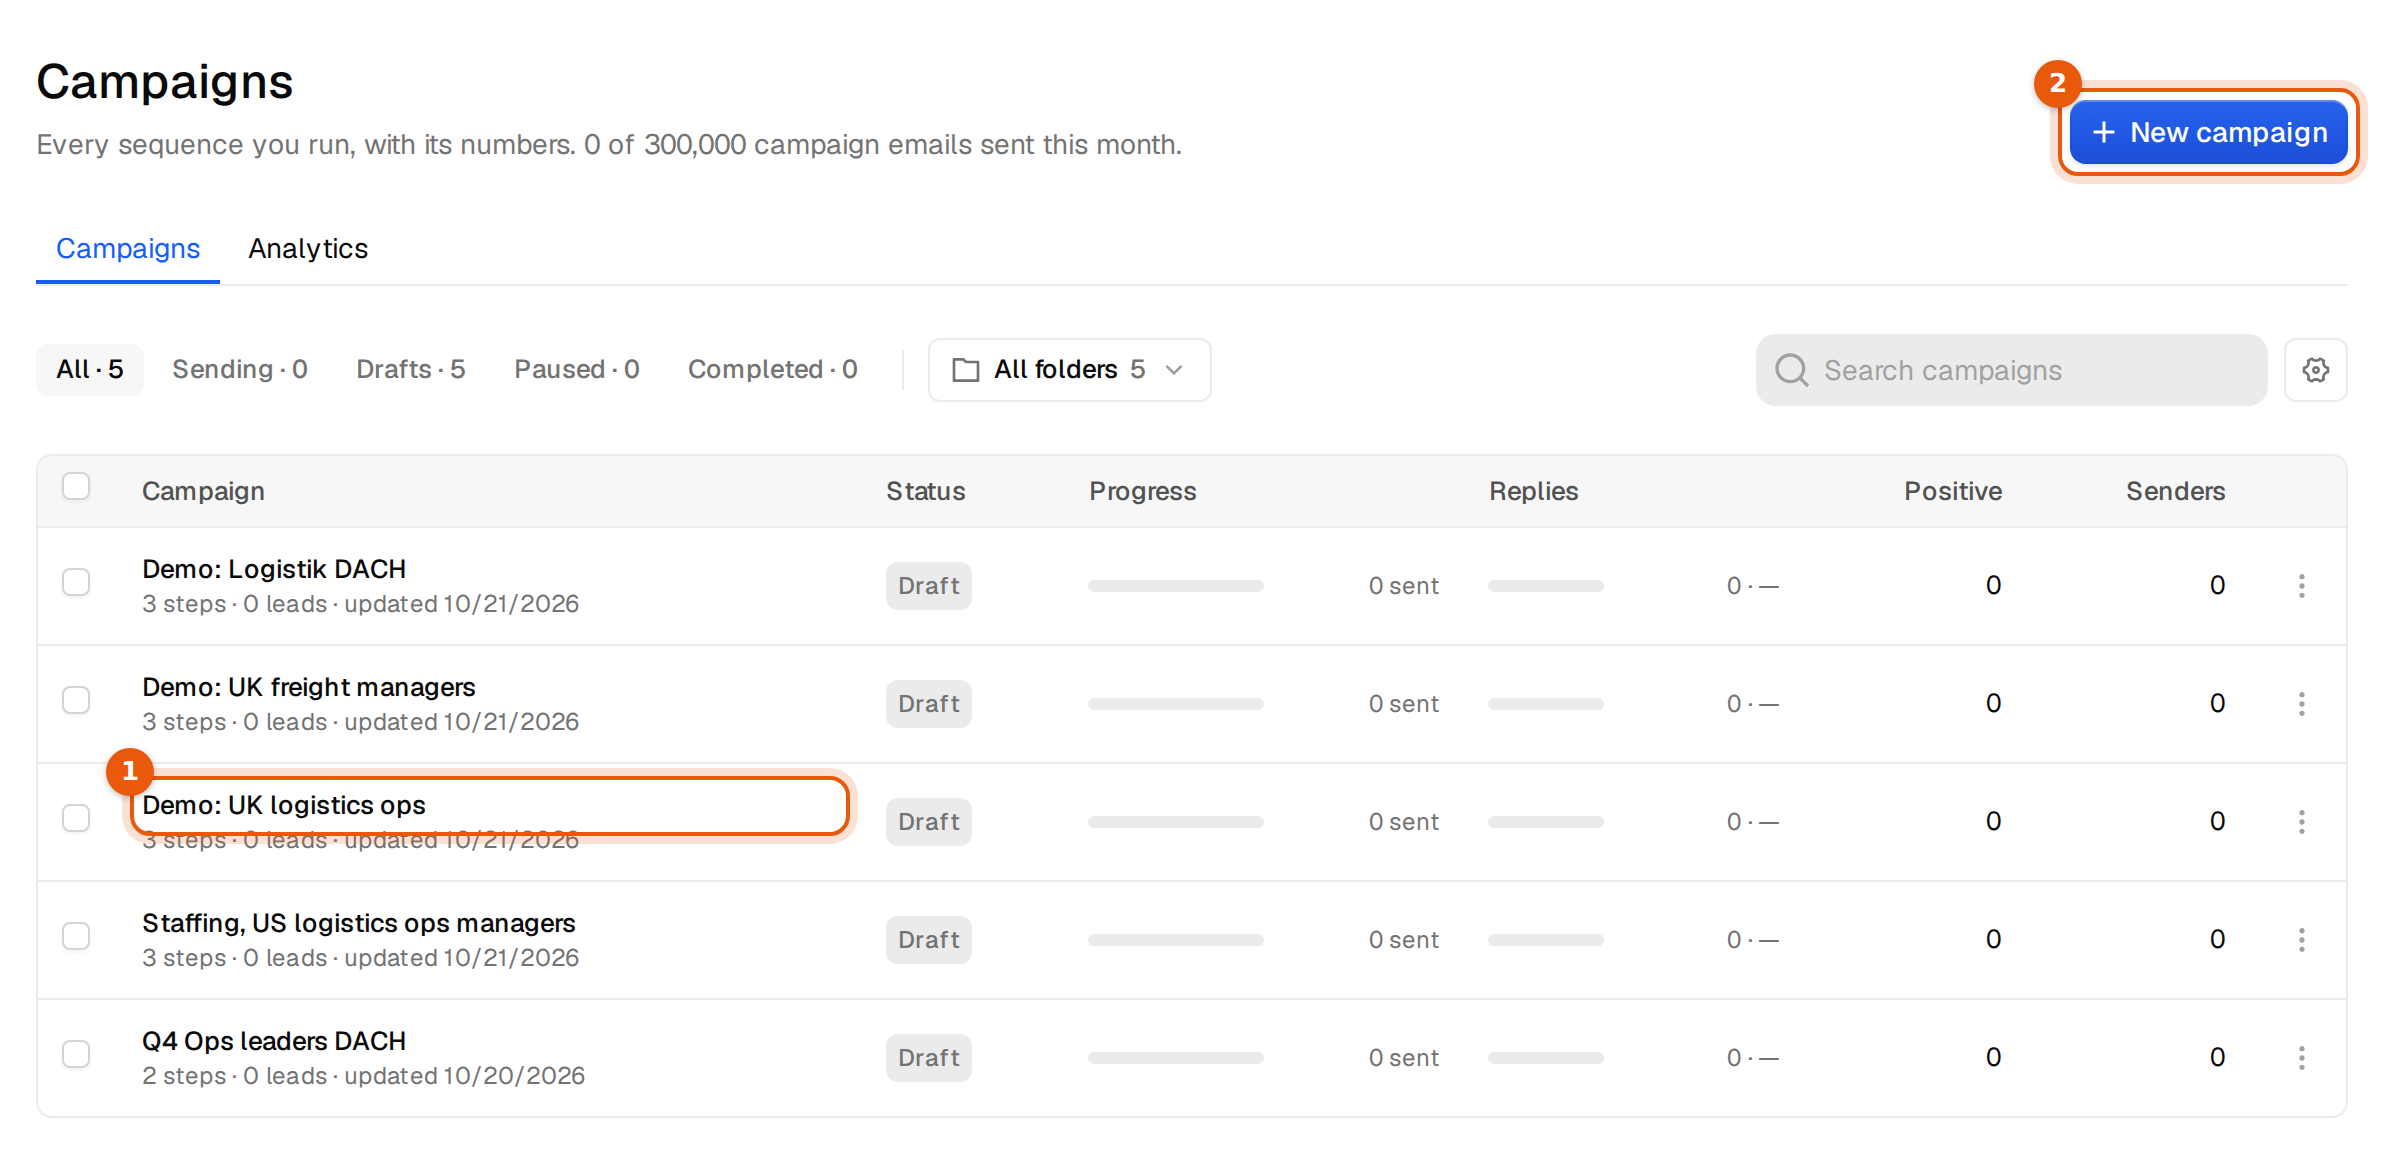
Task: Filter by Drafts · 5
Action: coord(411,370)
